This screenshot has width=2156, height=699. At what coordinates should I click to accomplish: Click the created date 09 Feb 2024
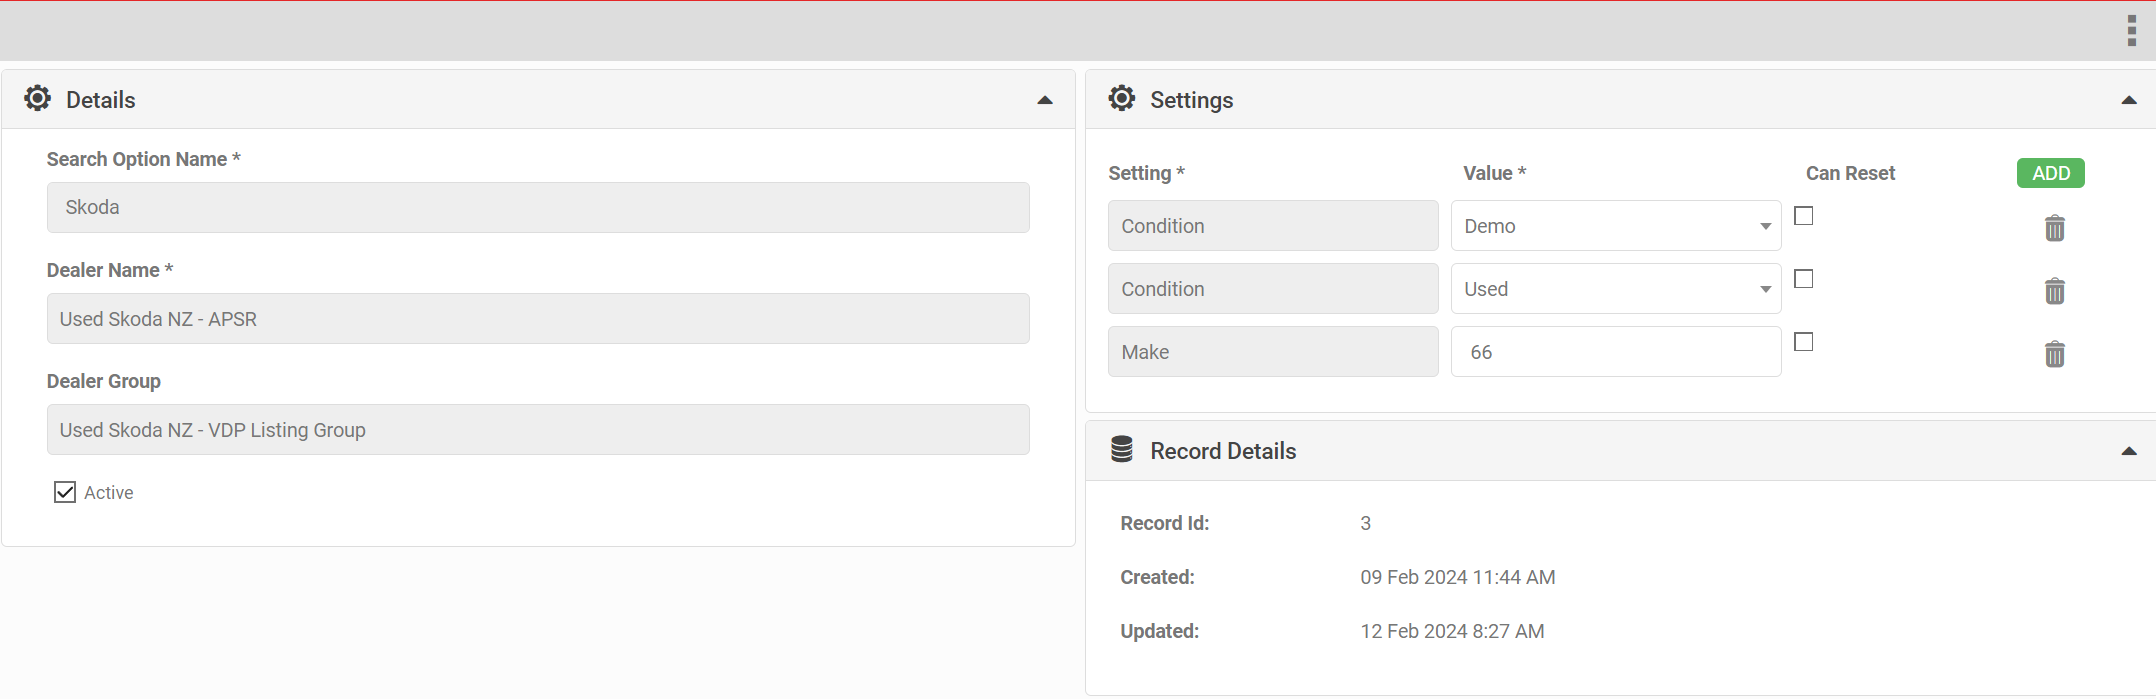coord(1458,577)
